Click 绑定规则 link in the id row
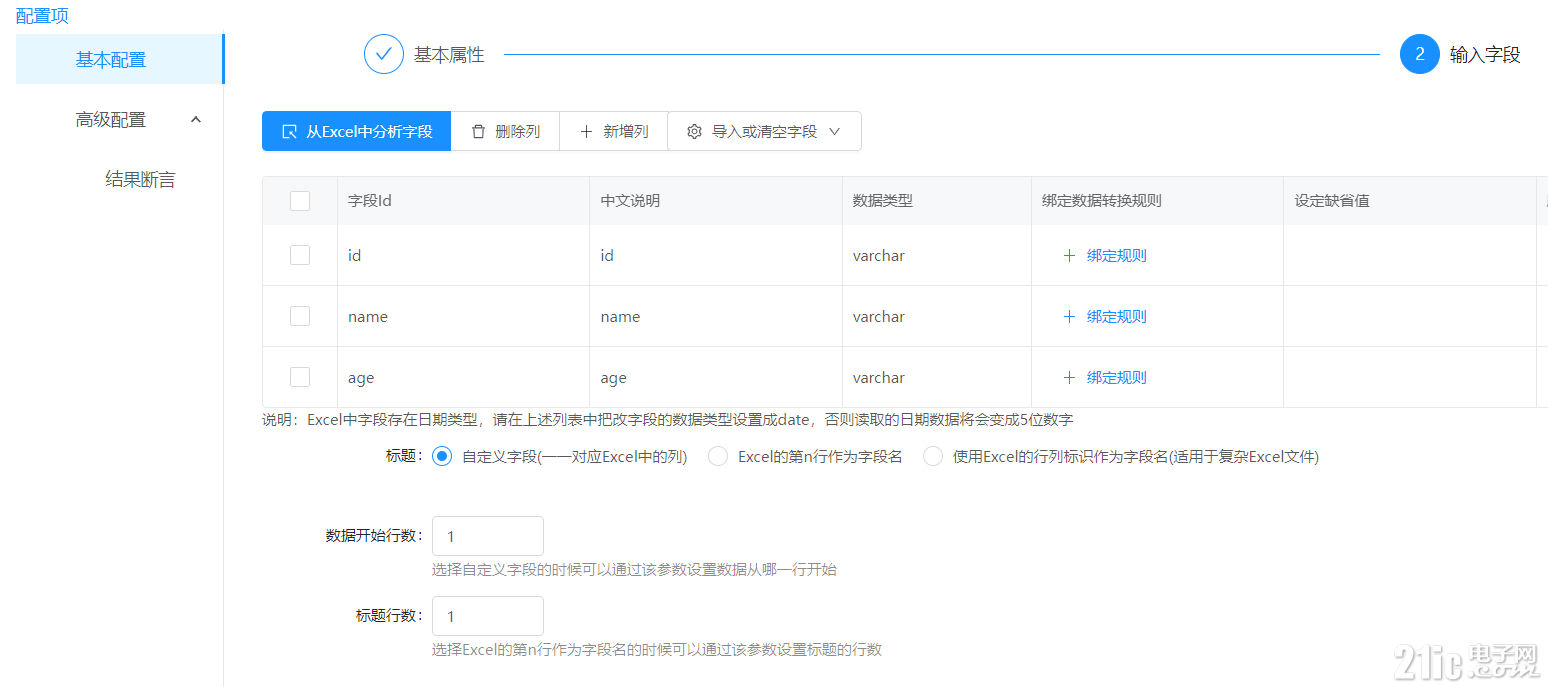1548x687 pixels. [1117, 255]
